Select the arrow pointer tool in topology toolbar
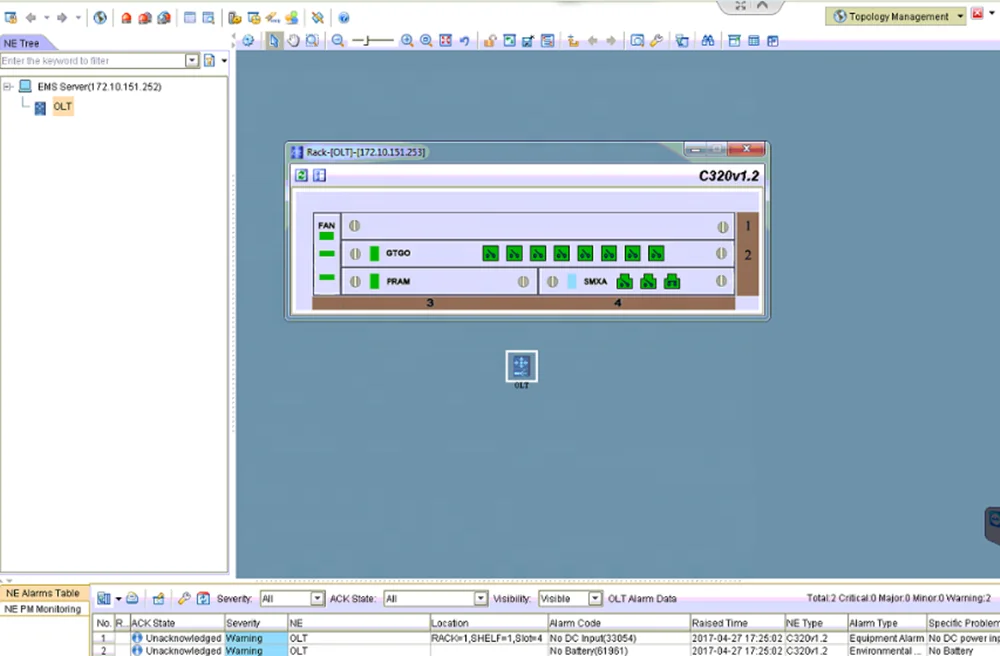The height and width of the screenshot is (656, 1000). (274, 41)
